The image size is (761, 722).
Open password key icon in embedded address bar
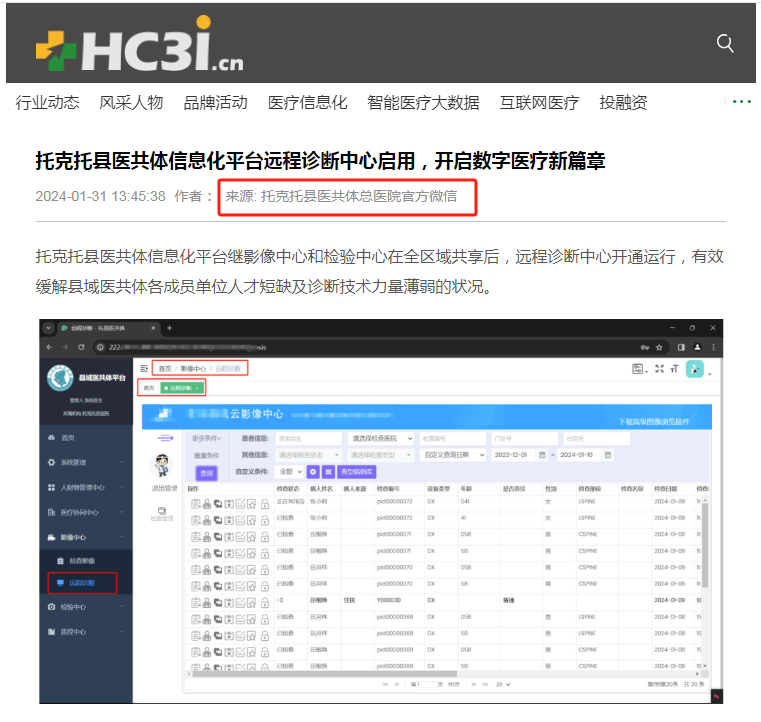click(645, 347)
